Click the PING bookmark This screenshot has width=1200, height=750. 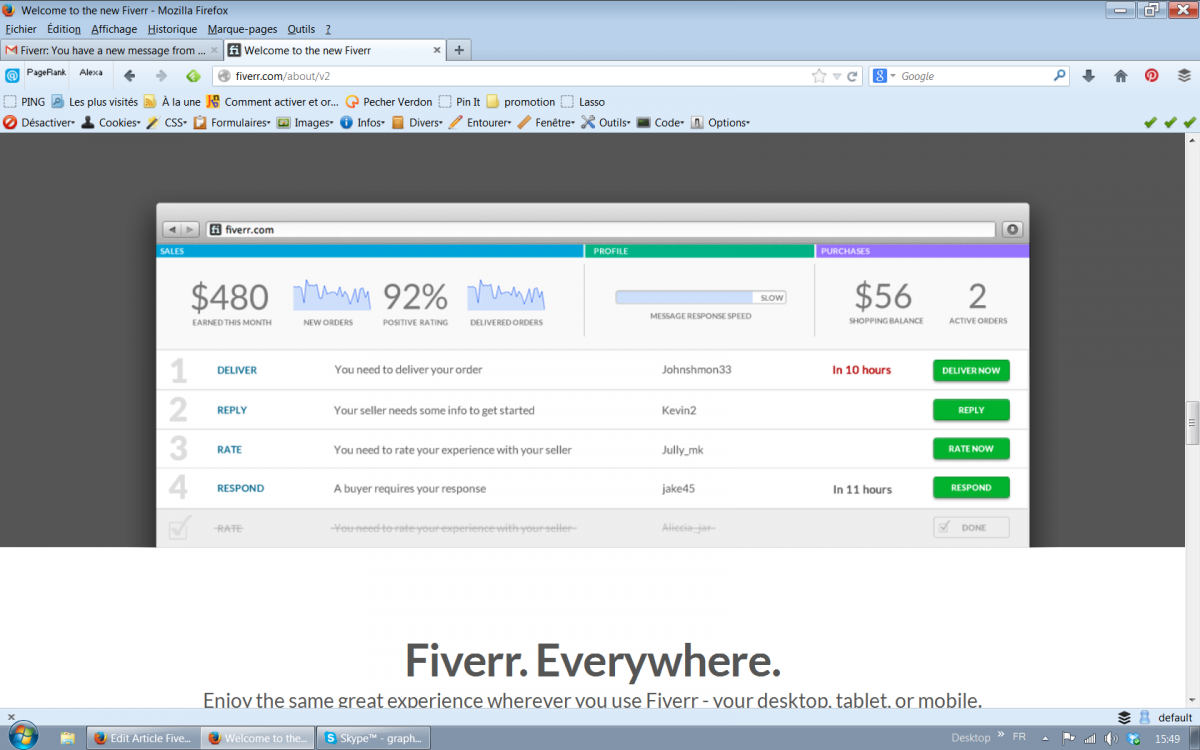pos(25,101)
